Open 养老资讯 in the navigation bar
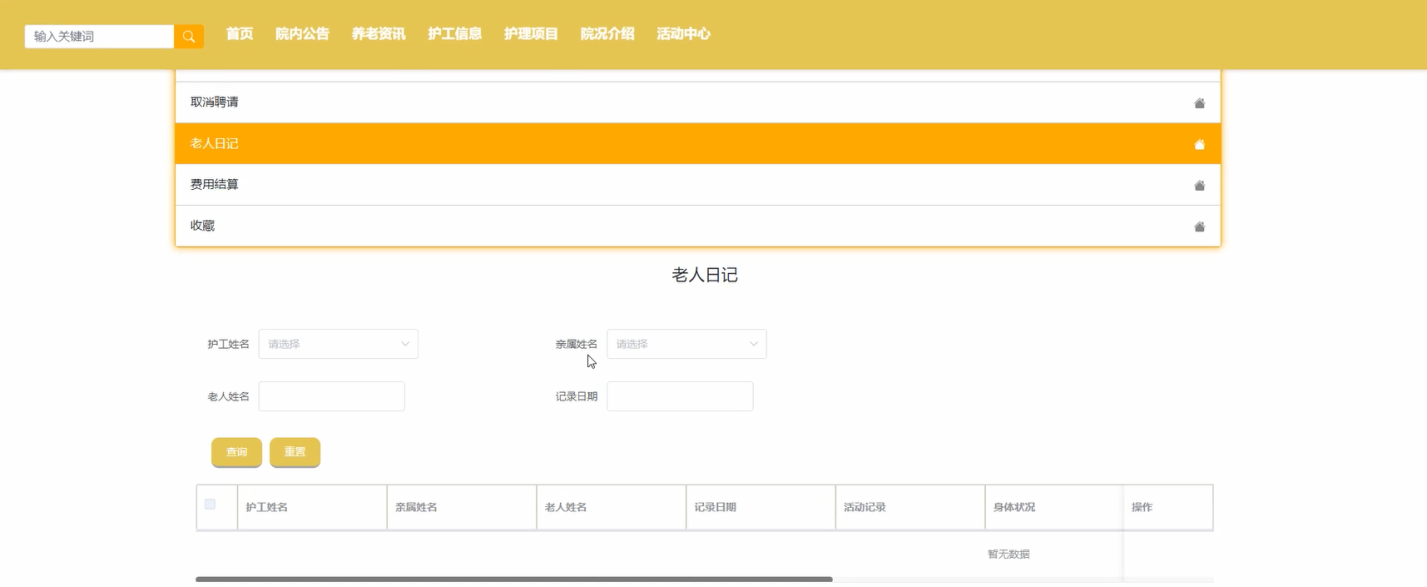 (x=378, y=34)
